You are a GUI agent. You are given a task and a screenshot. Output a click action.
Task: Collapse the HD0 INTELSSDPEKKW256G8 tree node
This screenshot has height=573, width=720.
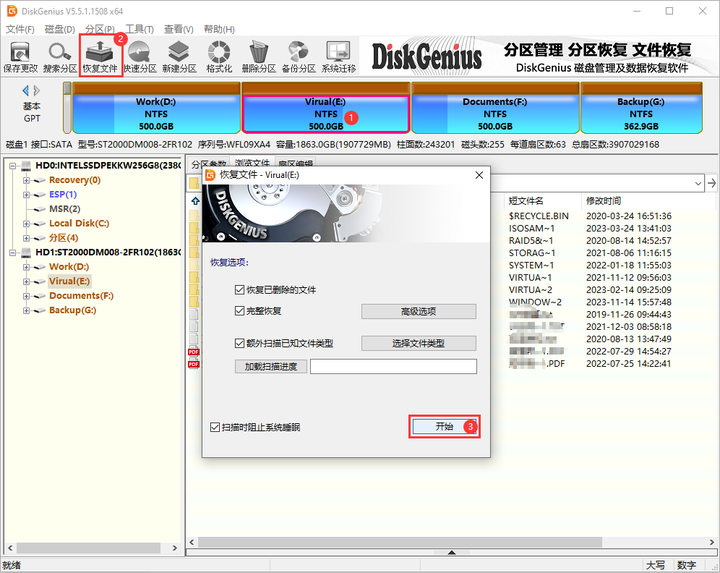click(13, 166)
